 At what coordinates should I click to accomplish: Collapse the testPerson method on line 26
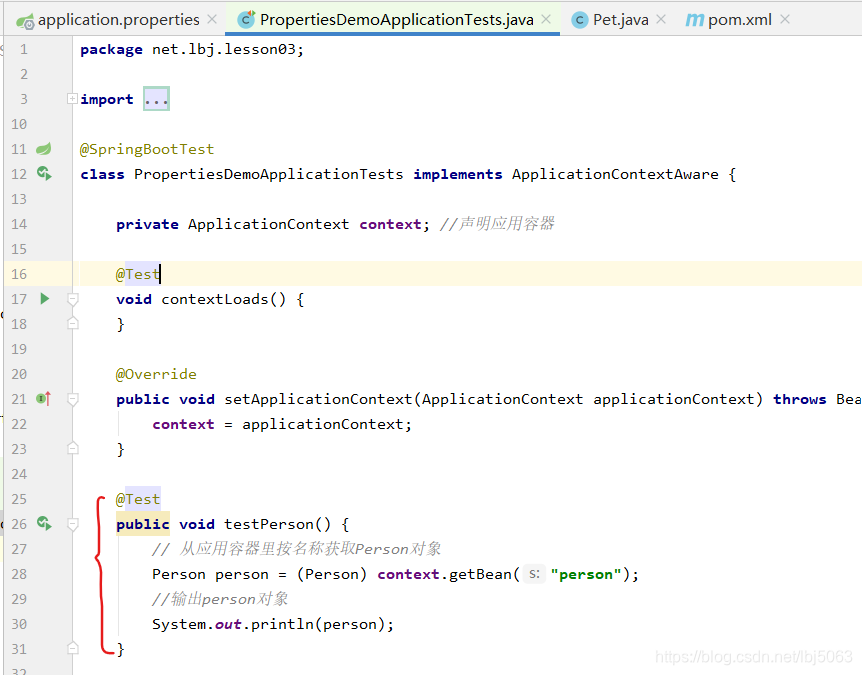(73, 524)
